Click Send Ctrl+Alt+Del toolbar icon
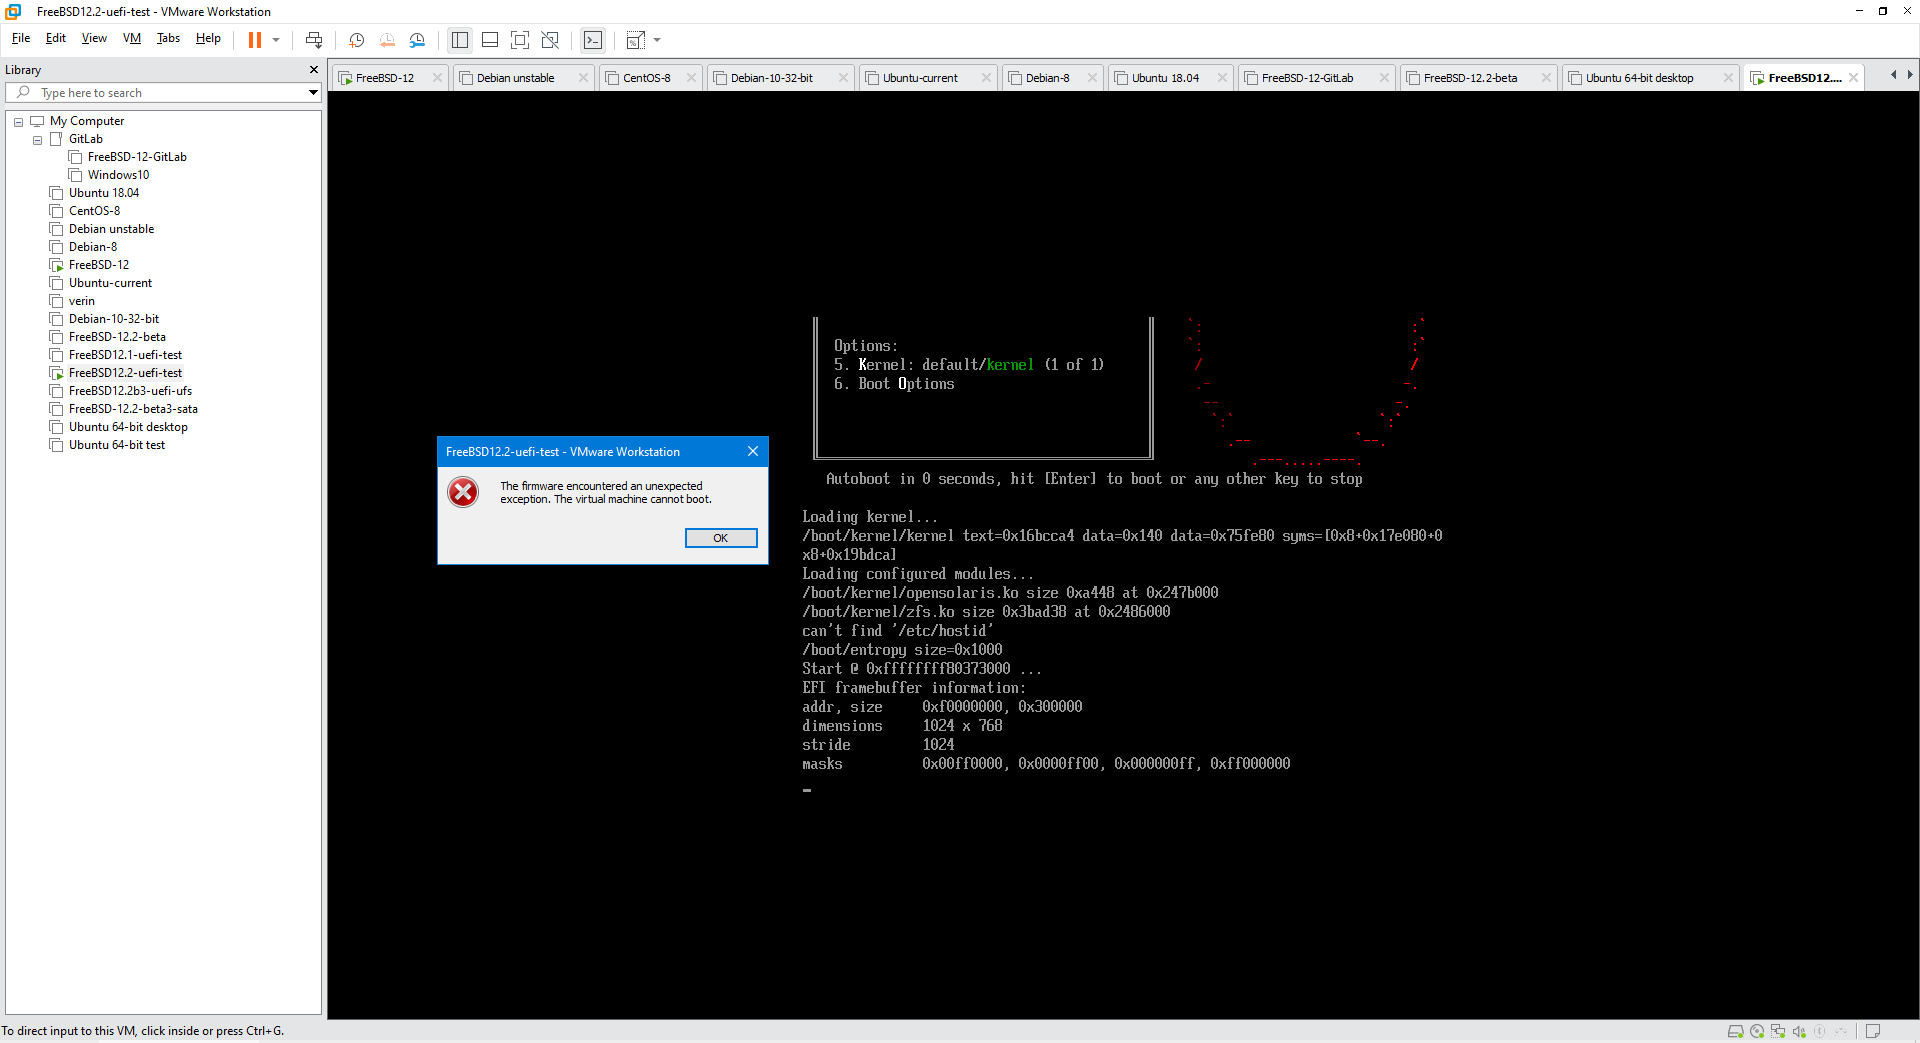The height and width of the screenshot is (1043, 1920). tap(314, 40)
